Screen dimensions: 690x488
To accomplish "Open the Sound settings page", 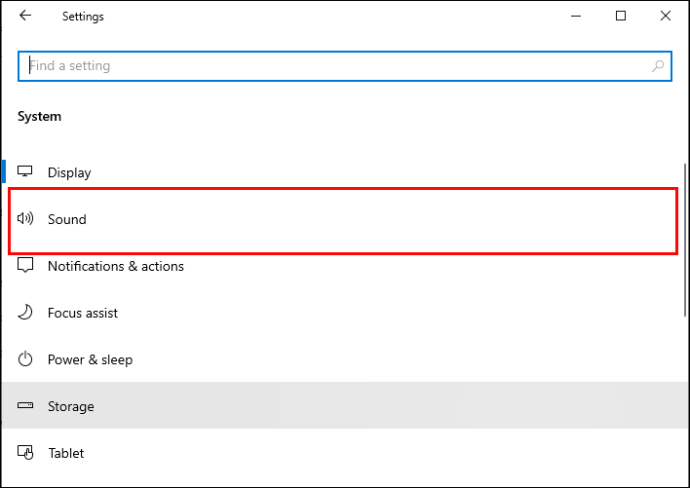I will pos(343,219).
